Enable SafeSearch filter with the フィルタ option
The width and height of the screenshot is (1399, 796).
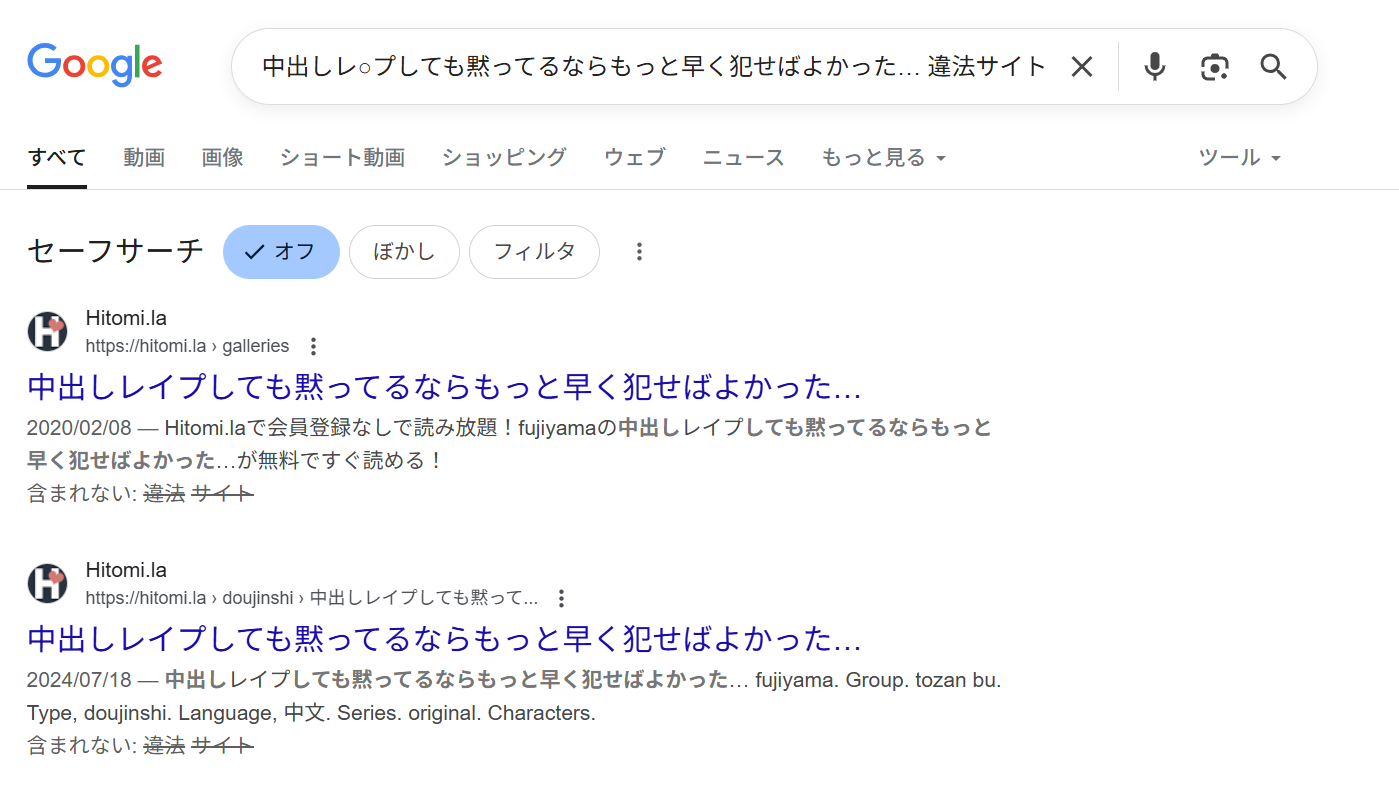[x=534, y=252]
